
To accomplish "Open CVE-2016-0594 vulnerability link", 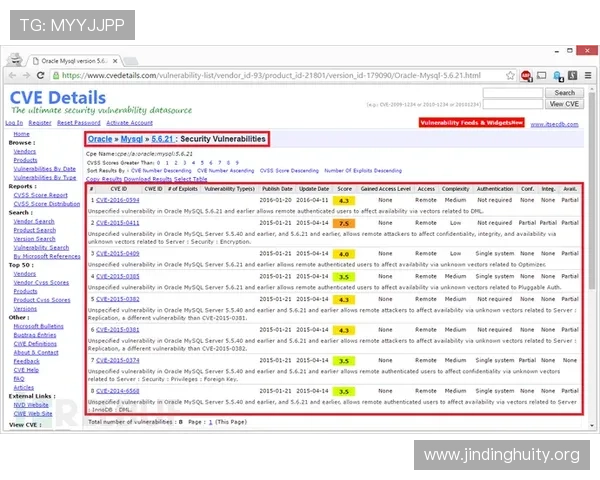I will [x=118, y=201].
